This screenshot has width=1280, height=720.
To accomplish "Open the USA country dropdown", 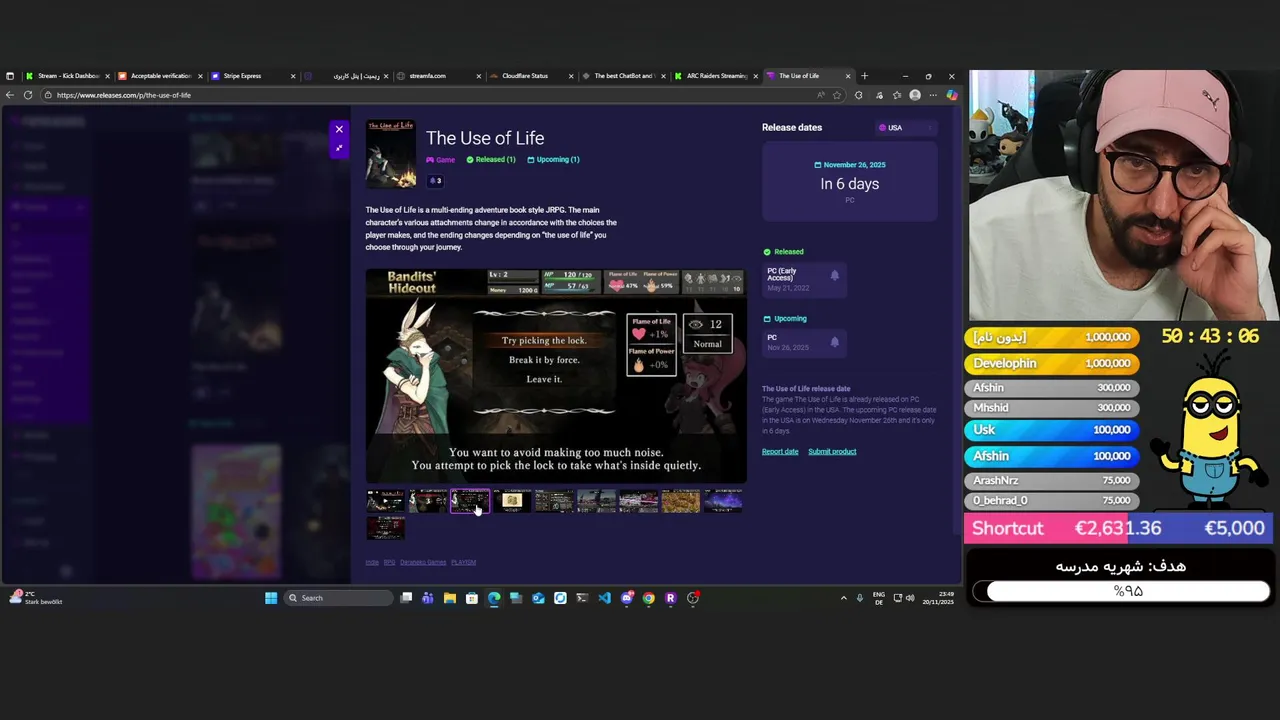I will (x=906, y=128).
